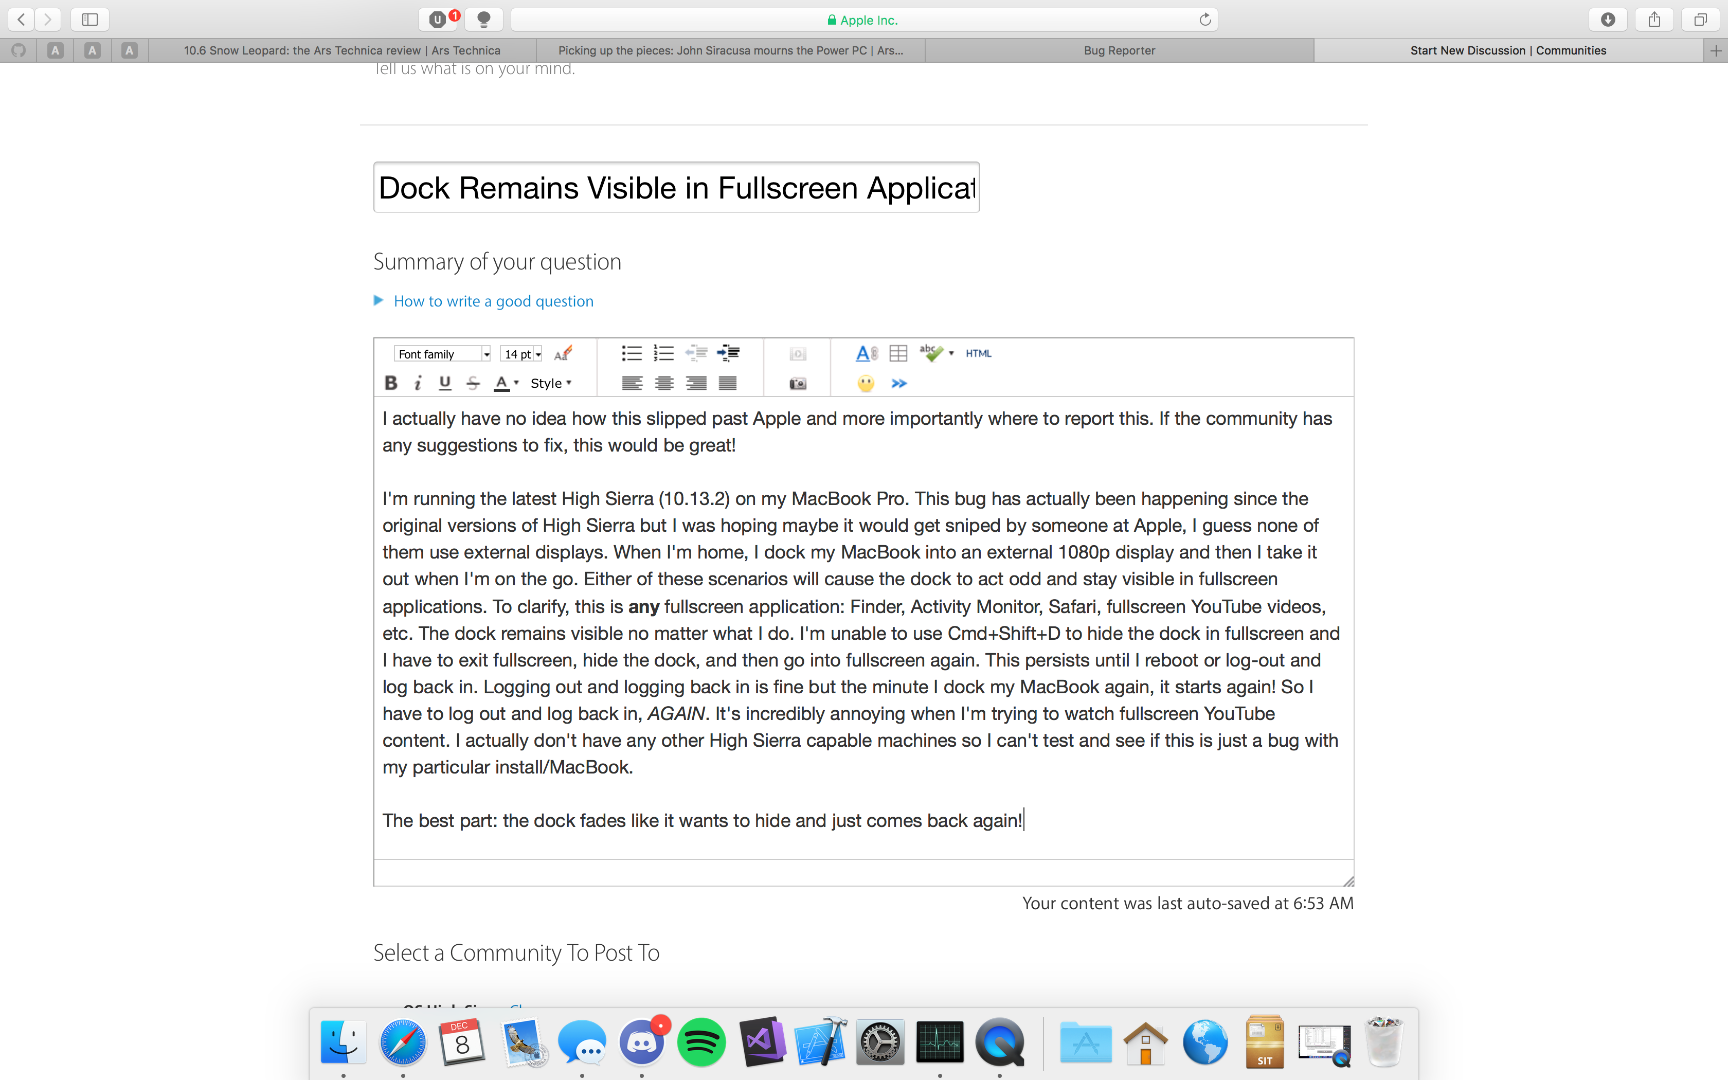Open a new Safari tab
The image size is (1728, 1080).
tap(1716, 50)
